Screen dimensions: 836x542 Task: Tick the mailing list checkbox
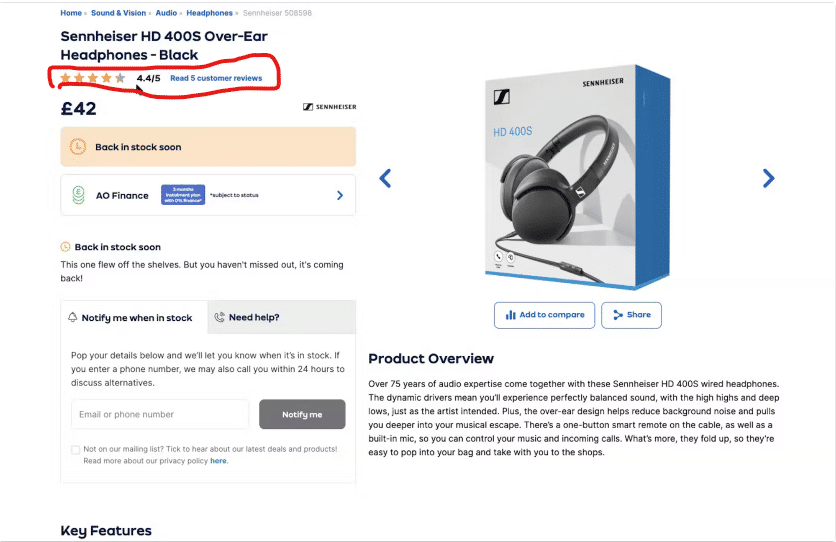(x=75, y=450)
